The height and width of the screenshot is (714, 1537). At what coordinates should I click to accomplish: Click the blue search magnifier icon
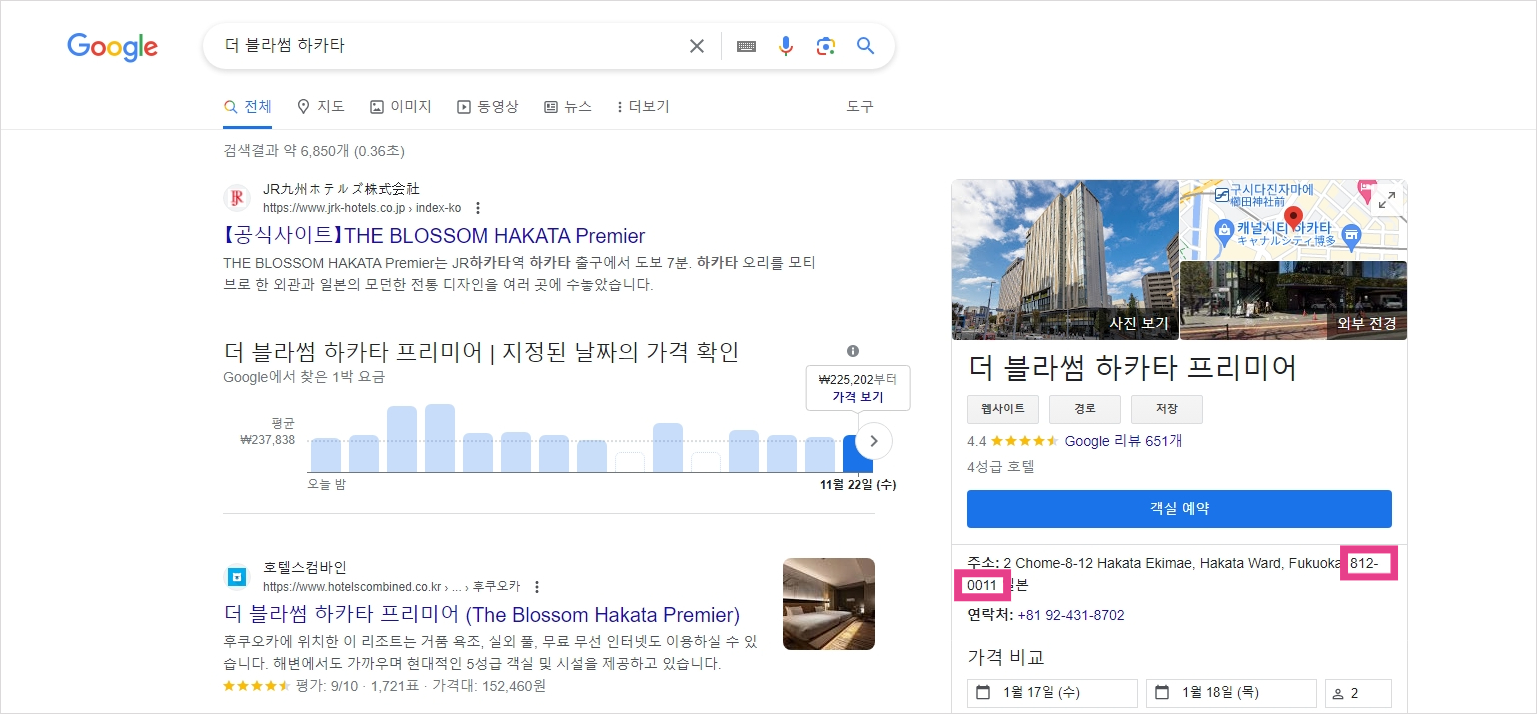865,45
